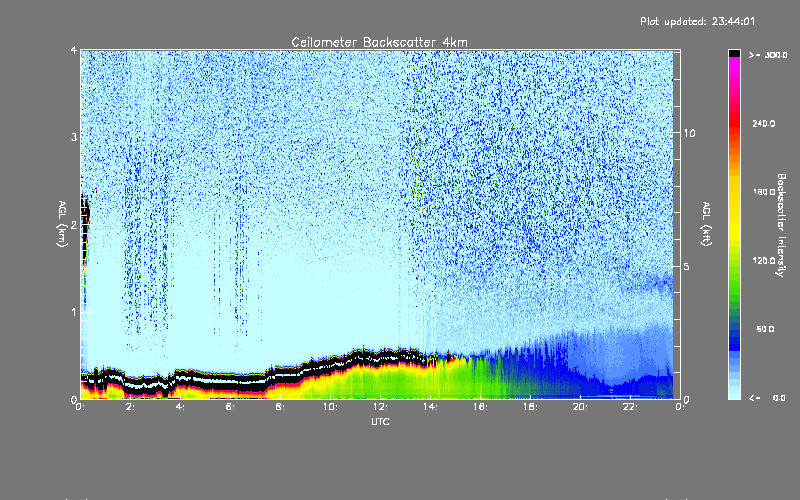This screenshot has height=500, width=800.
Task: Click the '4' tick on the km axis
Action: tap(74, 50)
